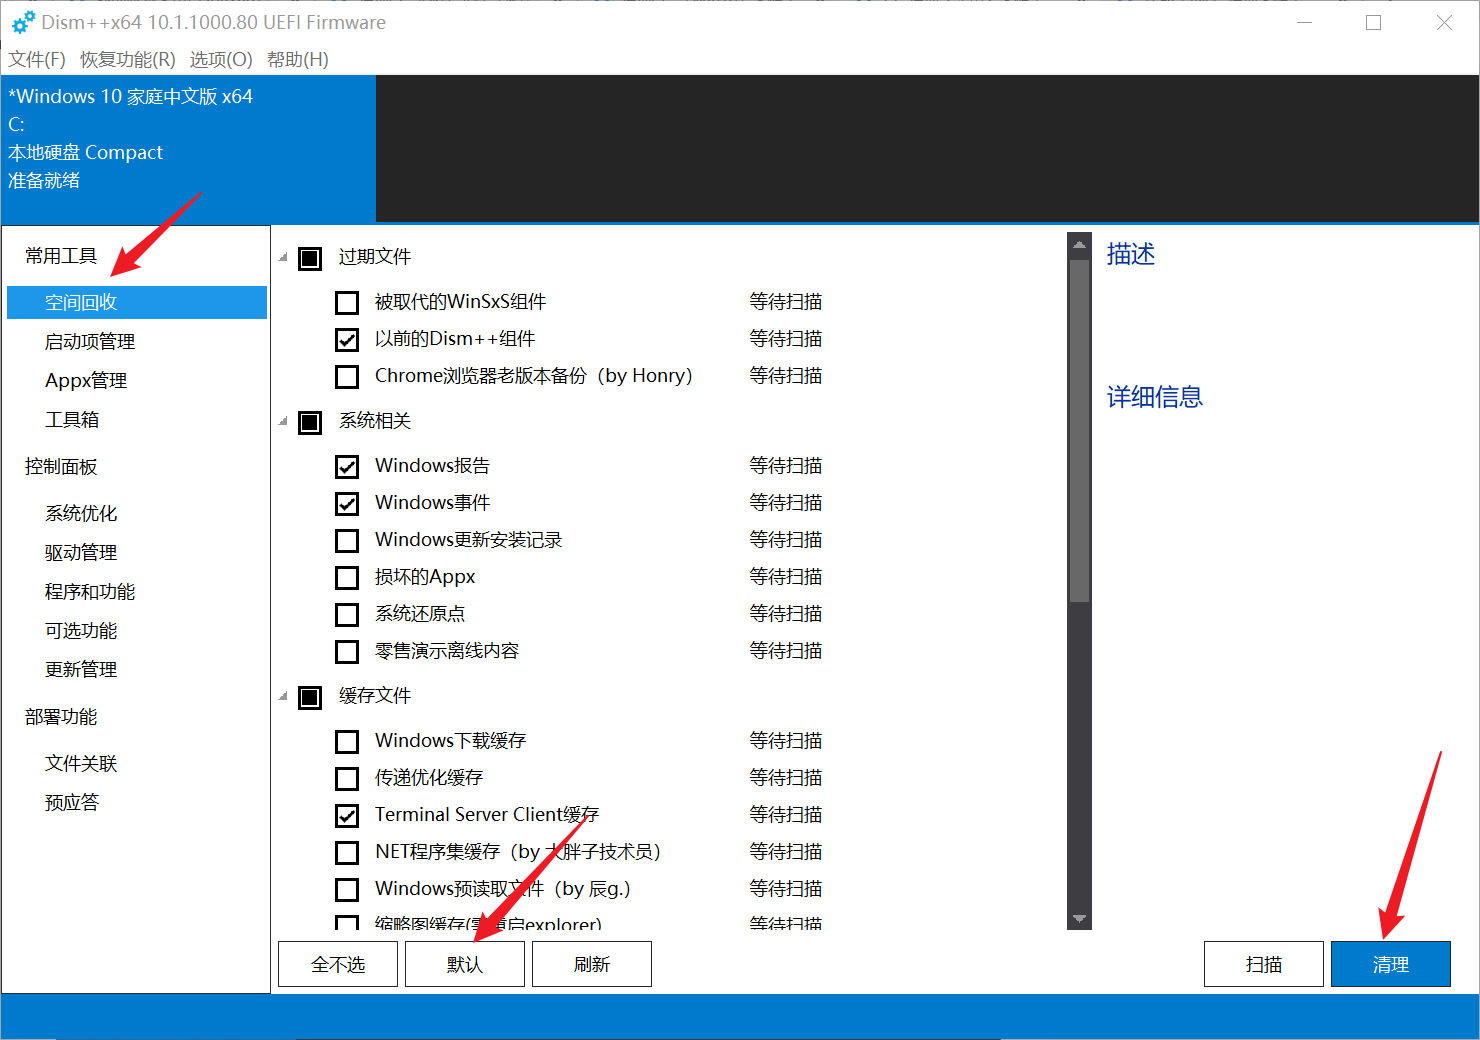Check 系统还原点

coord(347,615)
